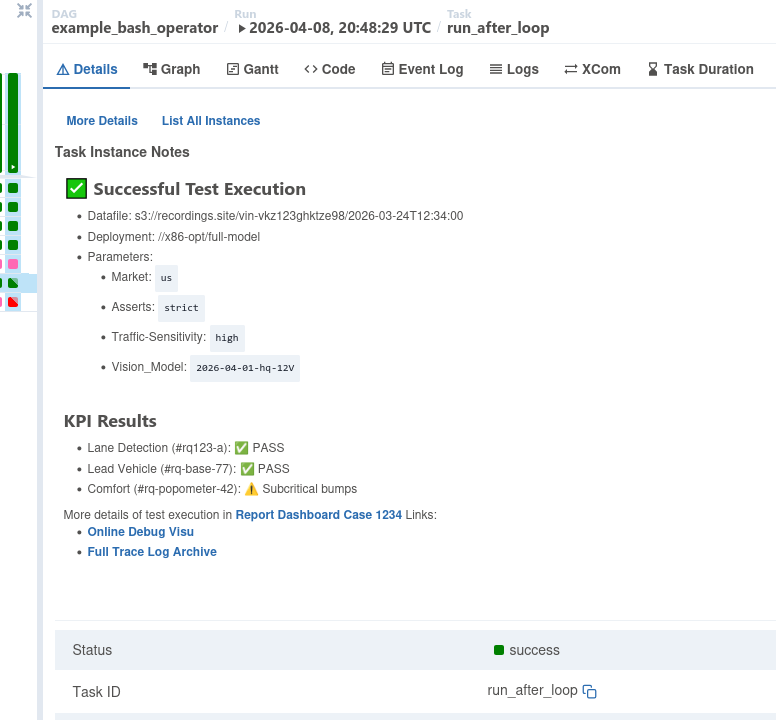Click green checkmark beside Successful Test Execution

tap(77, 189)
